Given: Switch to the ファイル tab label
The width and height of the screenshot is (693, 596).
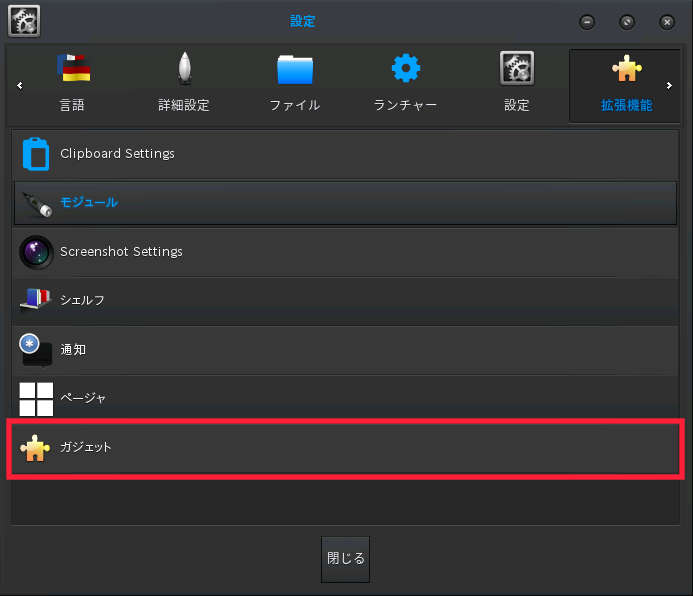Looking at the screenshot, I should coord(295,105).
